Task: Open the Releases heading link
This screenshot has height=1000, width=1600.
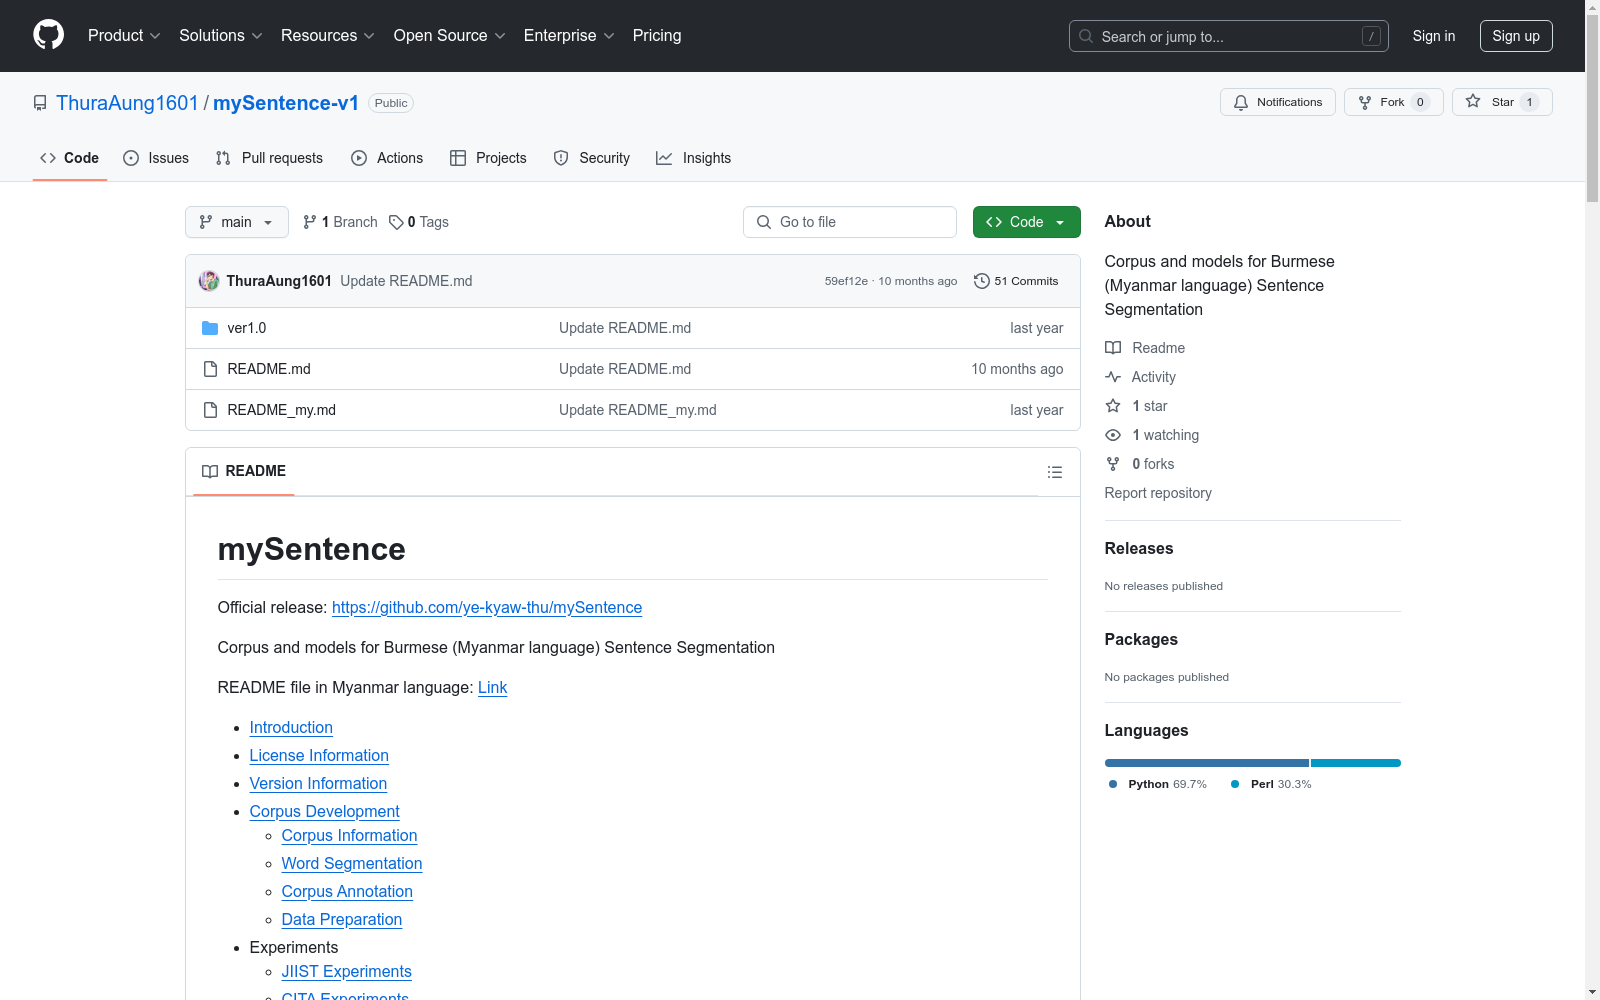Action: point(1139,548)
